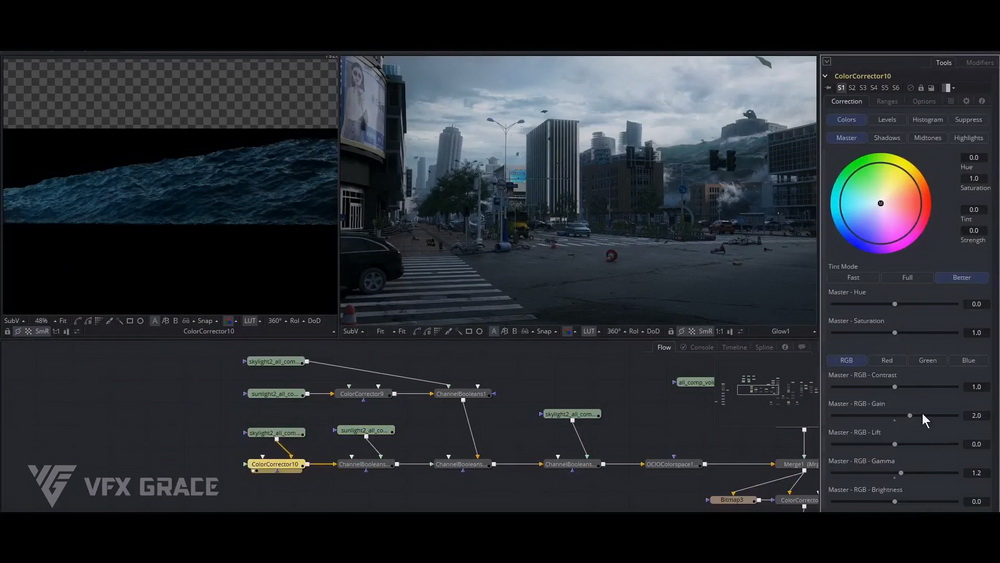Select B buffer in left viewer toolbar
This screenshot has height=563, width=1000.
point(176,321)
